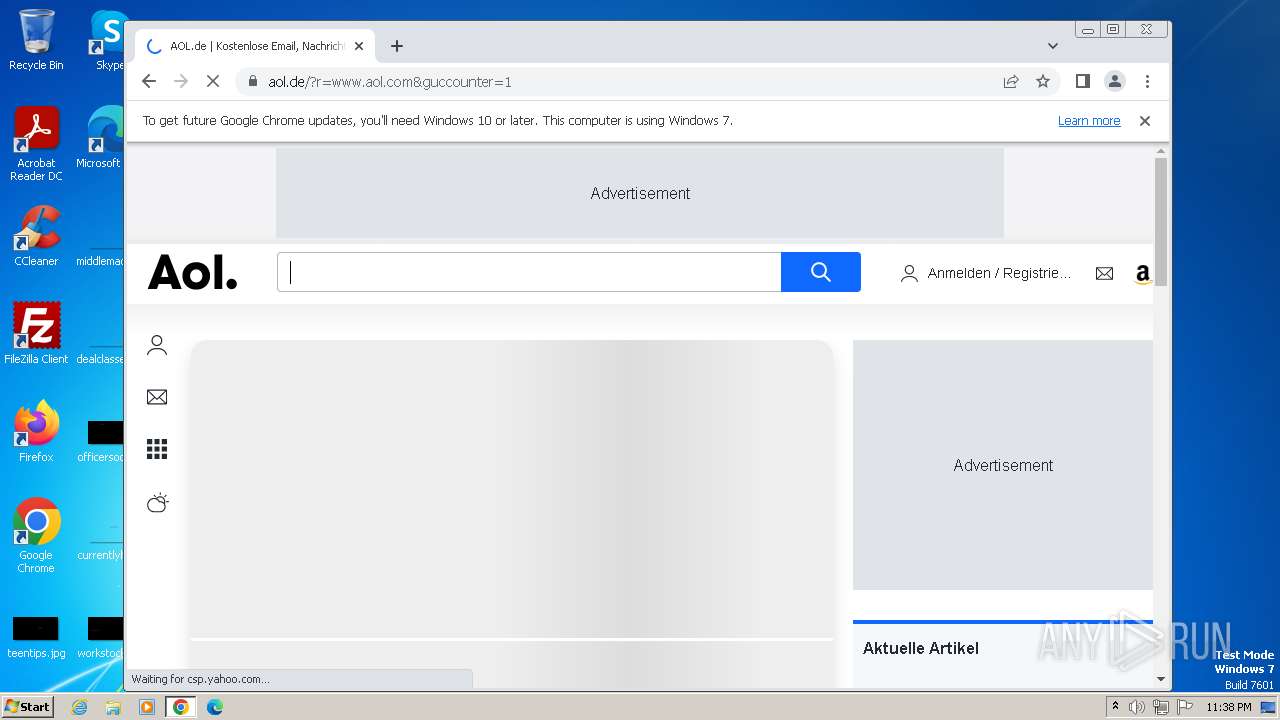
Task: Click the scrollbar down arrow
Action: (1161, 679)
